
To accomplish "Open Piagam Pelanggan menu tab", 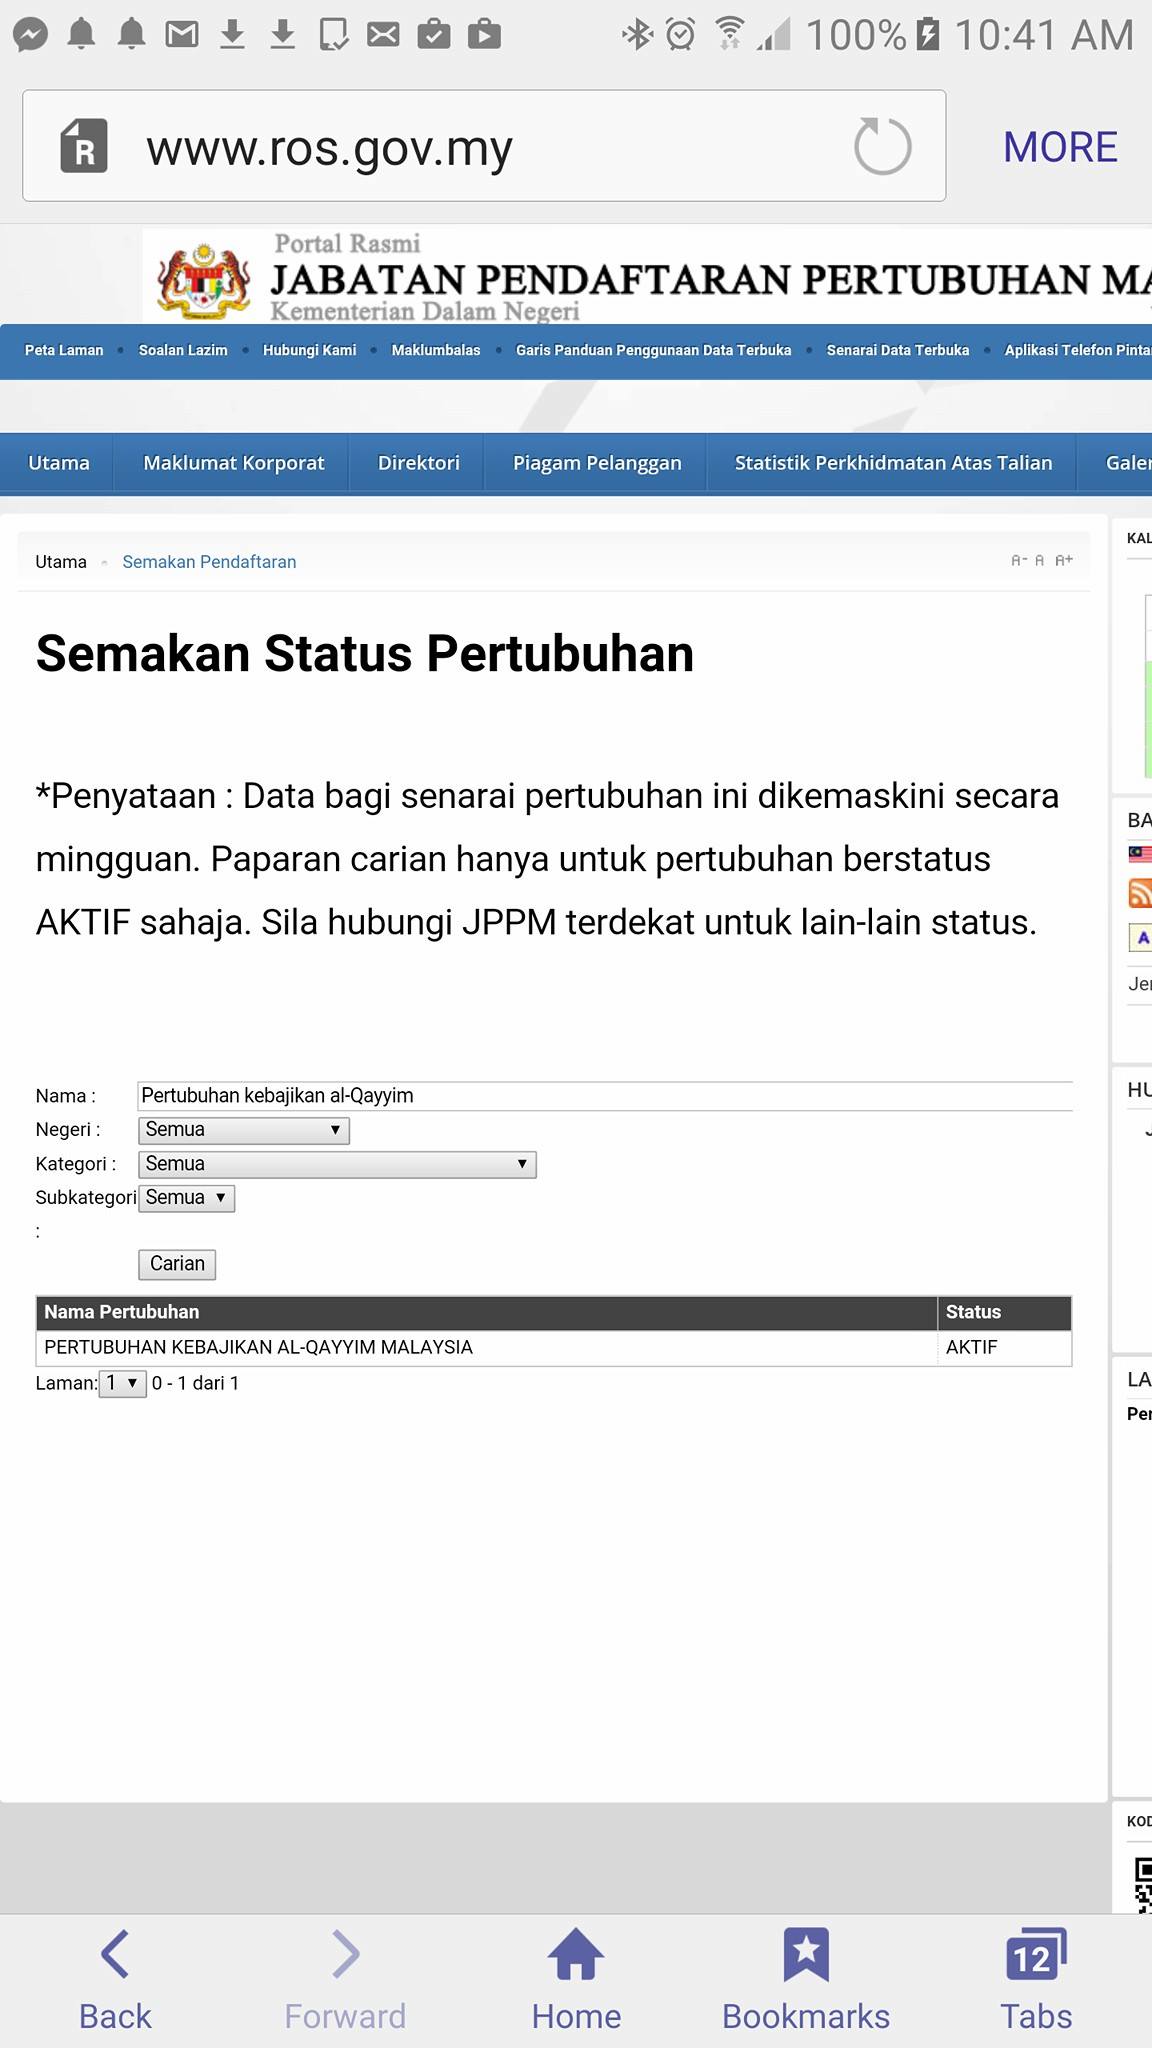I will pos(597,463).
